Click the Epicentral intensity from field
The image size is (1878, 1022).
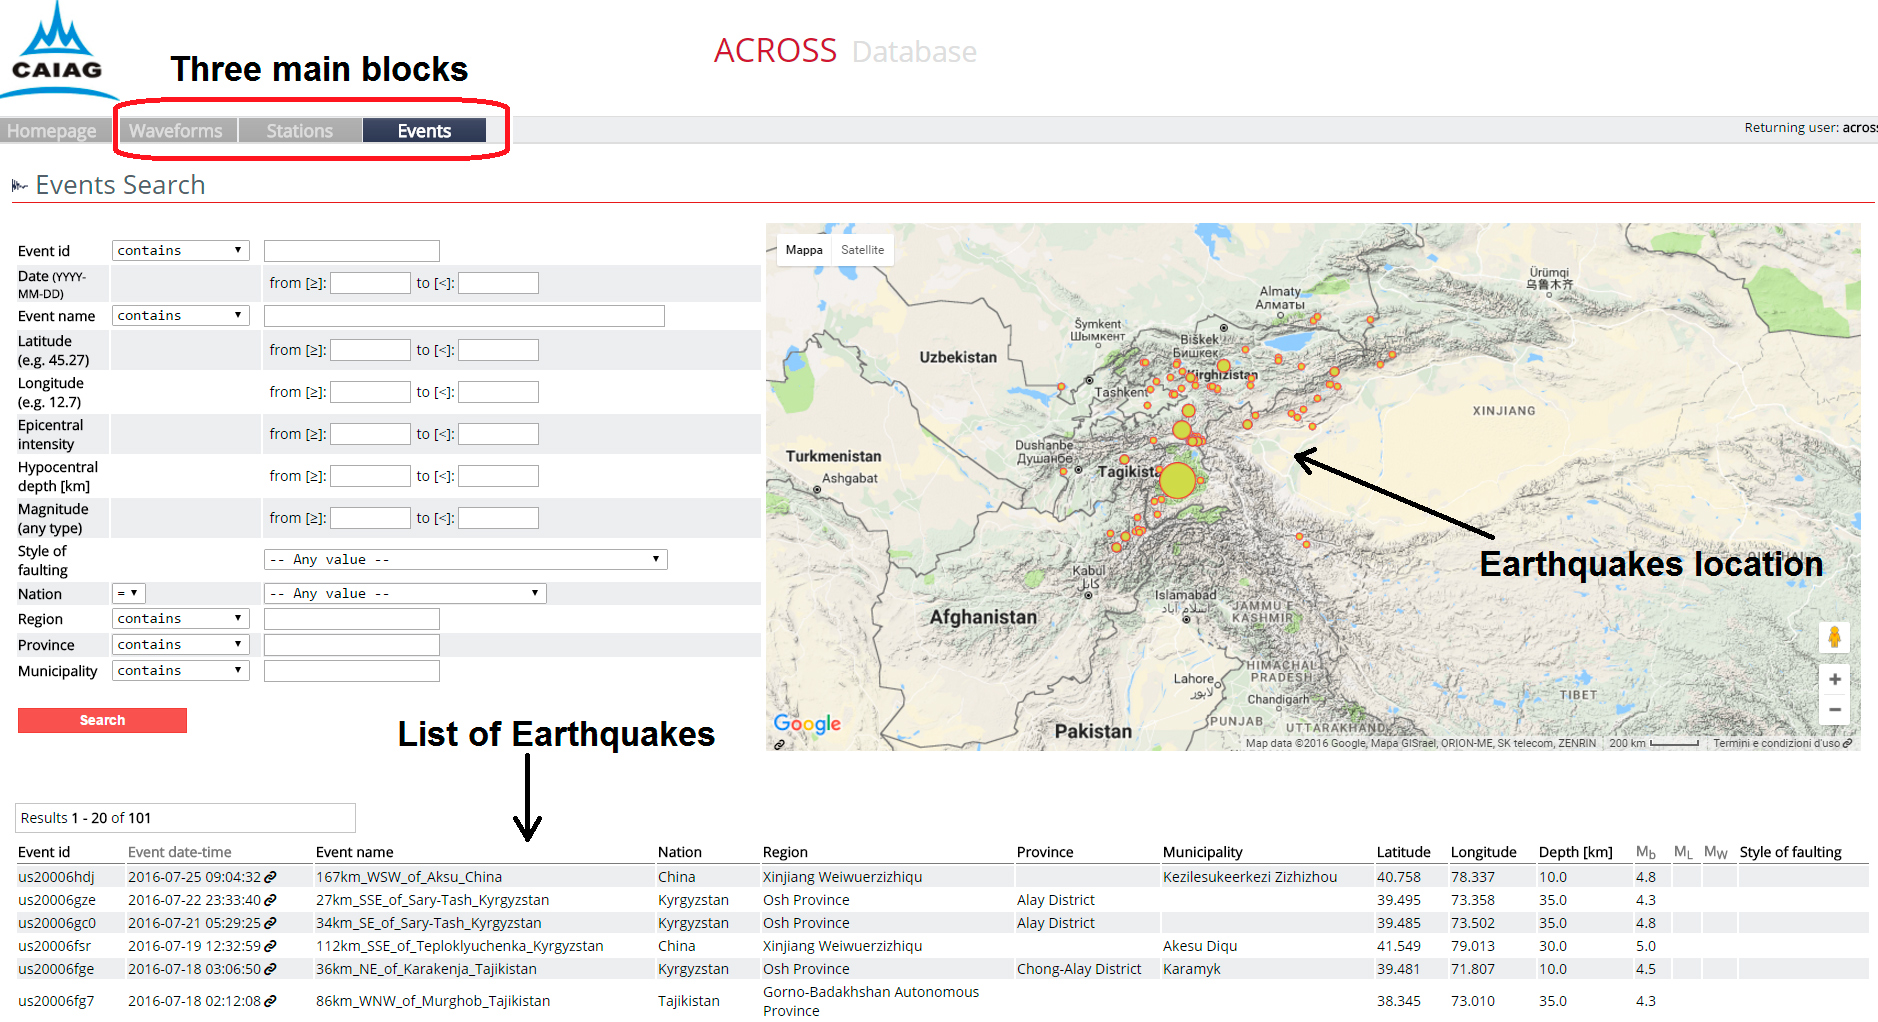[x=370, y=434]
